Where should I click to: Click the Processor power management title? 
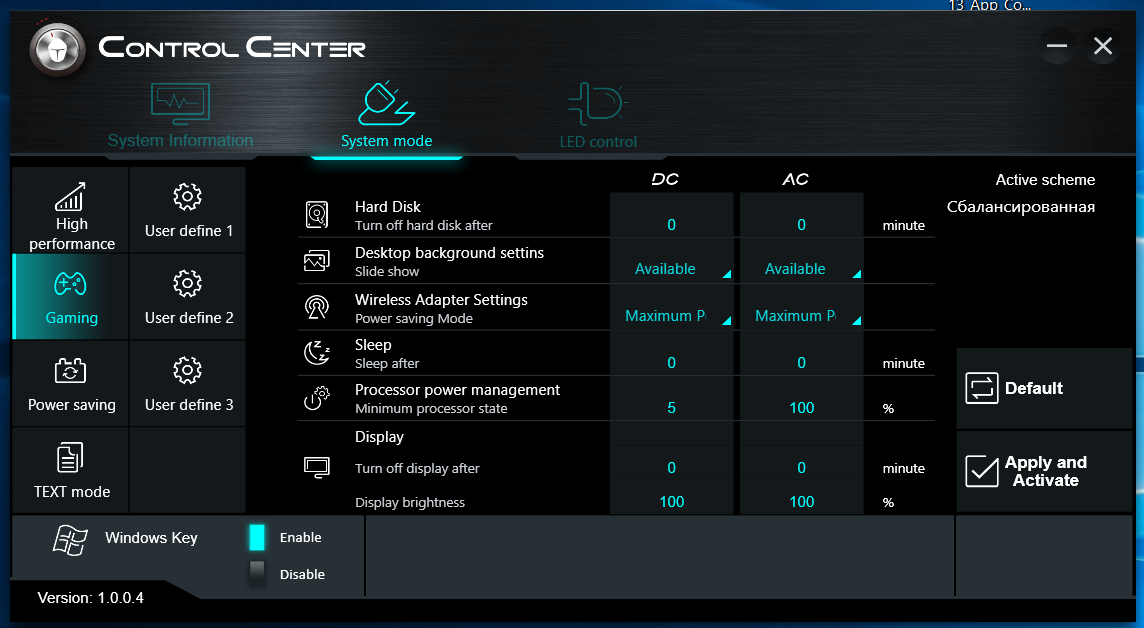(x=457, y=389)
